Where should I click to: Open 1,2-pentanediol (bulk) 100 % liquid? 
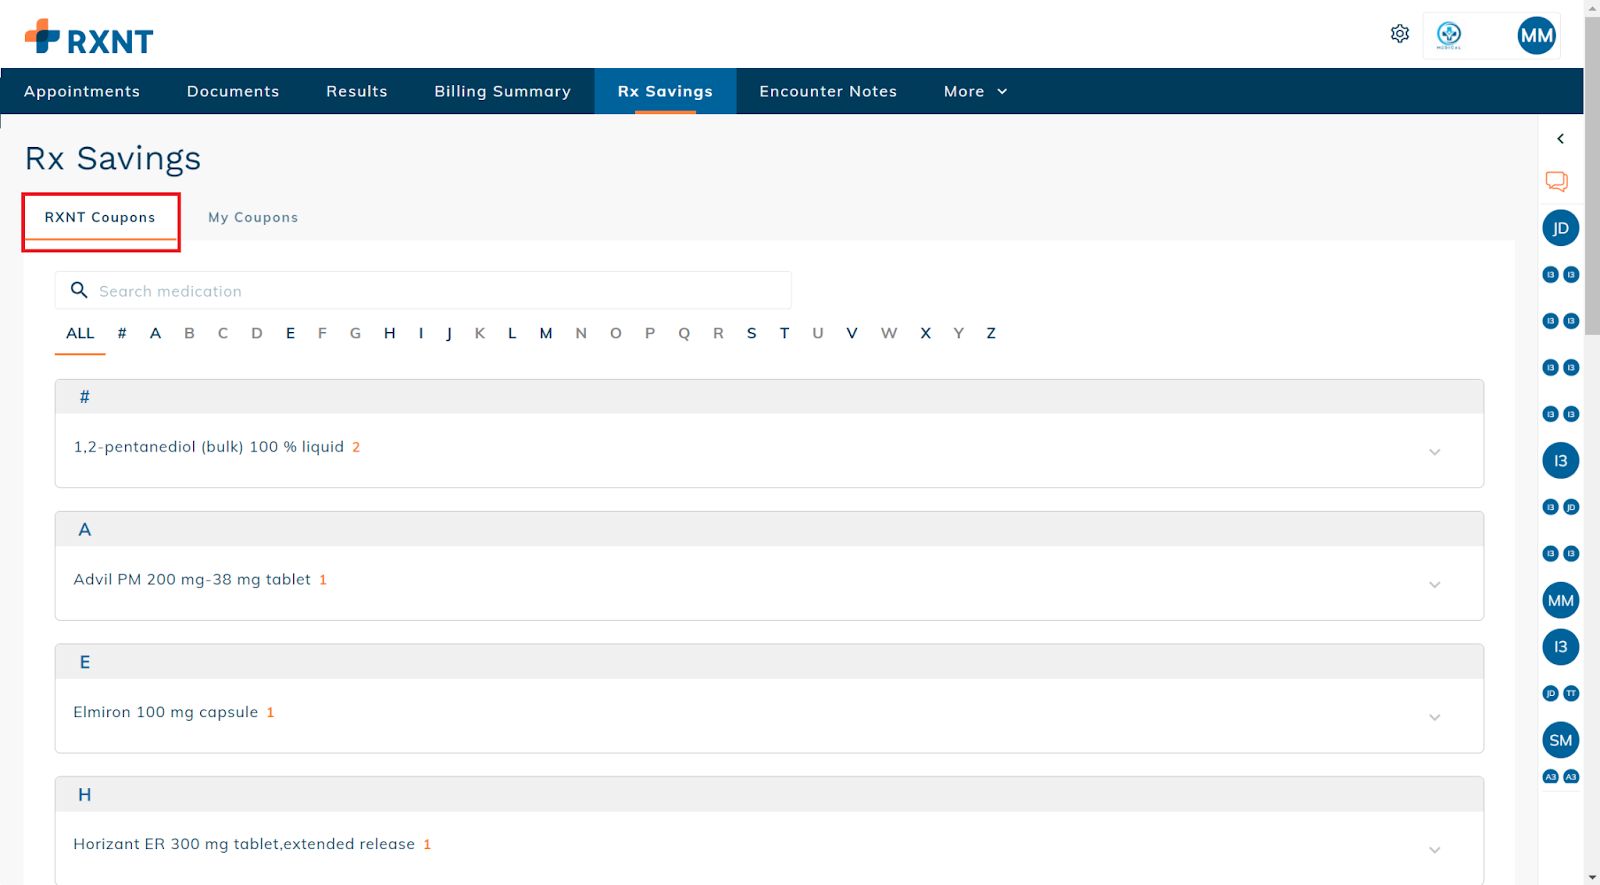(209, 447)
